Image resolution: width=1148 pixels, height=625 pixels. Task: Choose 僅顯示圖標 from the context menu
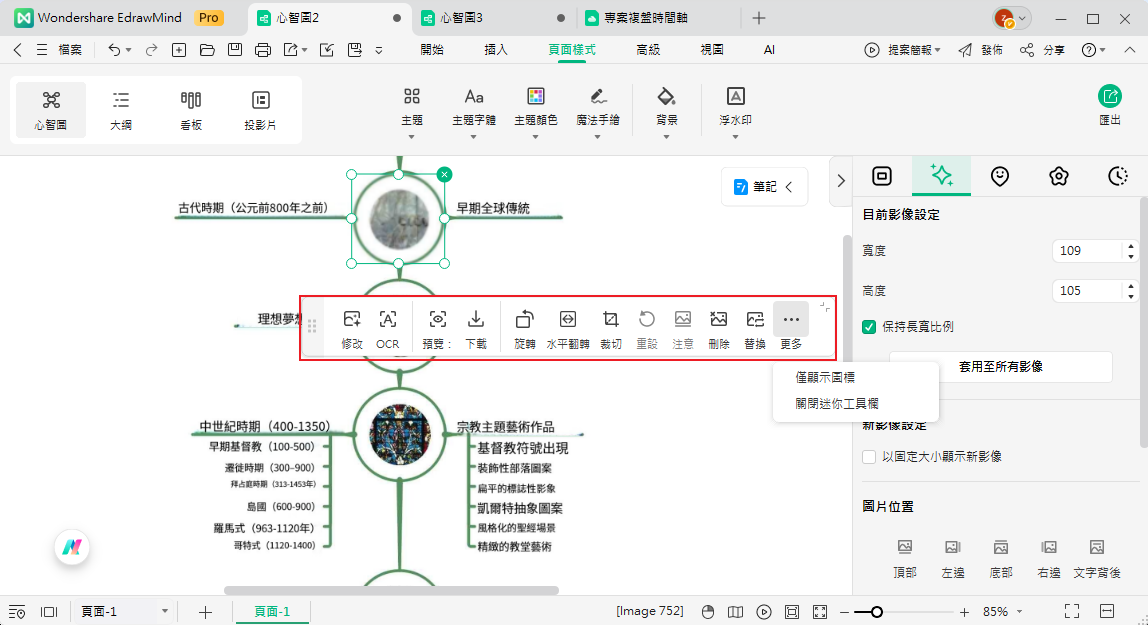click(x=825, y=378)
